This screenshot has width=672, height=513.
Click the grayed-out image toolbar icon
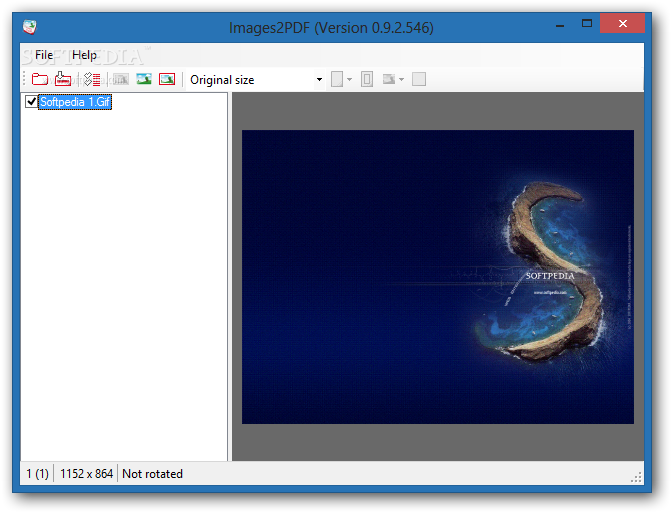[120, 79]
